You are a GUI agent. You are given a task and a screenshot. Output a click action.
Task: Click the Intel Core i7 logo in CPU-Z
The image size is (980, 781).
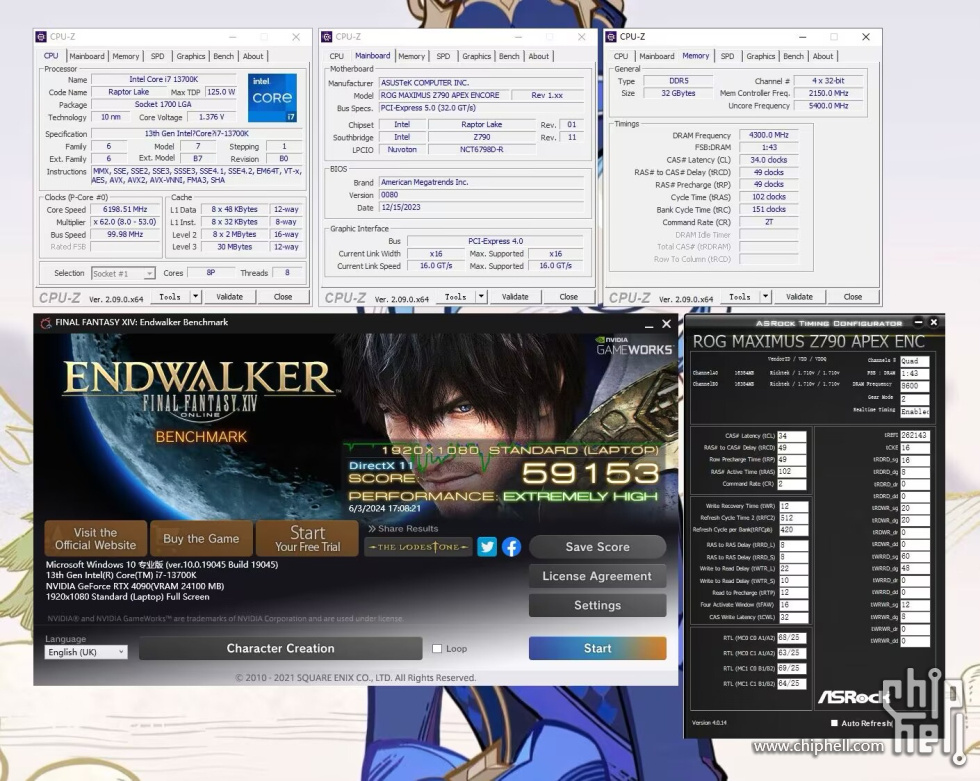coord(272,97)
